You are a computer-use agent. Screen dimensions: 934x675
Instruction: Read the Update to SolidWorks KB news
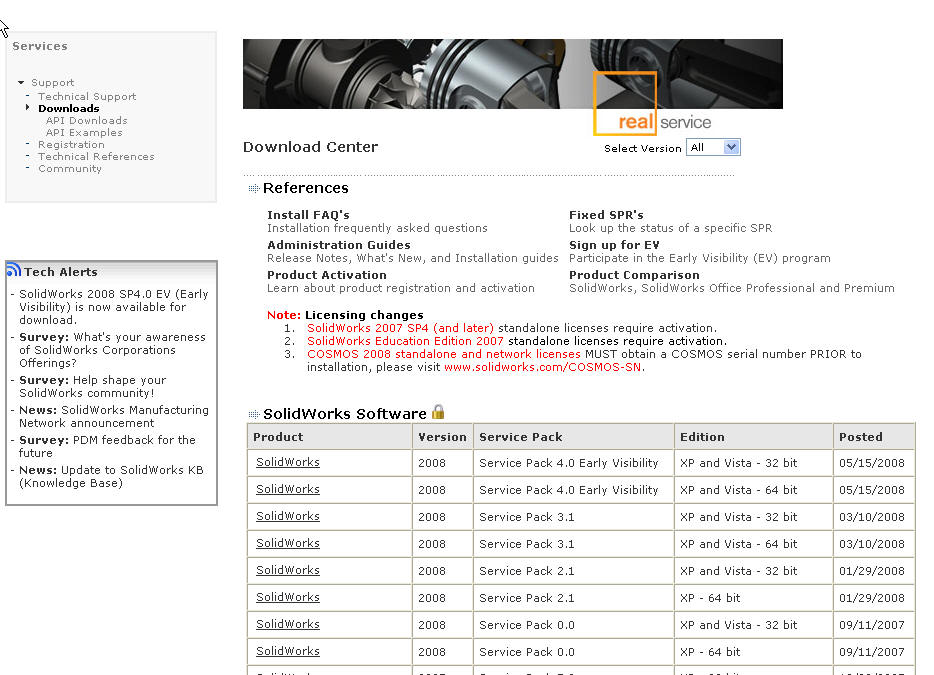pos(111,476)
